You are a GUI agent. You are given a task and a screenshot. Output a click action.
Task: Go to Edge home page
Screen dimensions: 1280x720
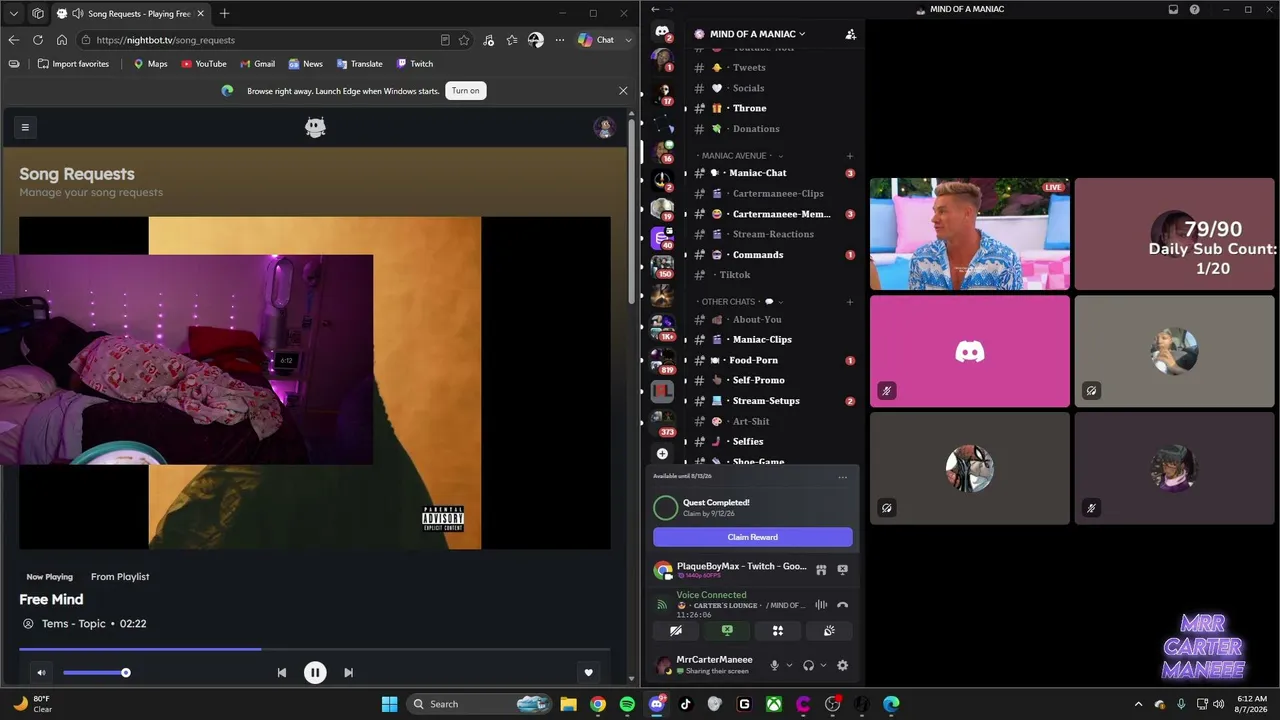pyautogui.click(x=62, y=40)
